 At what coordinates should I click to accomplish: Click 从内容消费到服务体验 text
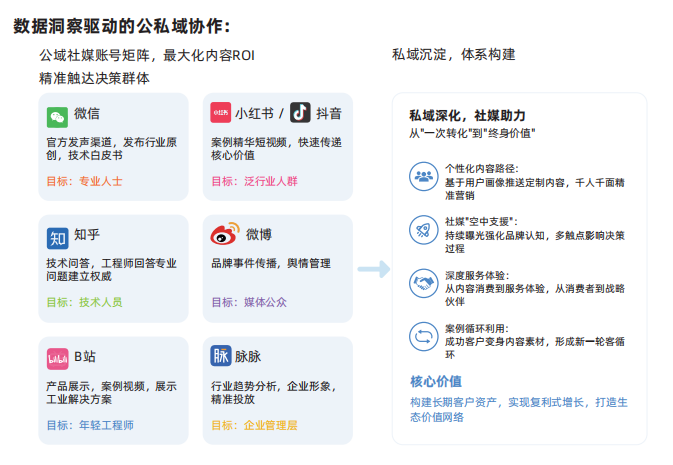tap(535, 295)
